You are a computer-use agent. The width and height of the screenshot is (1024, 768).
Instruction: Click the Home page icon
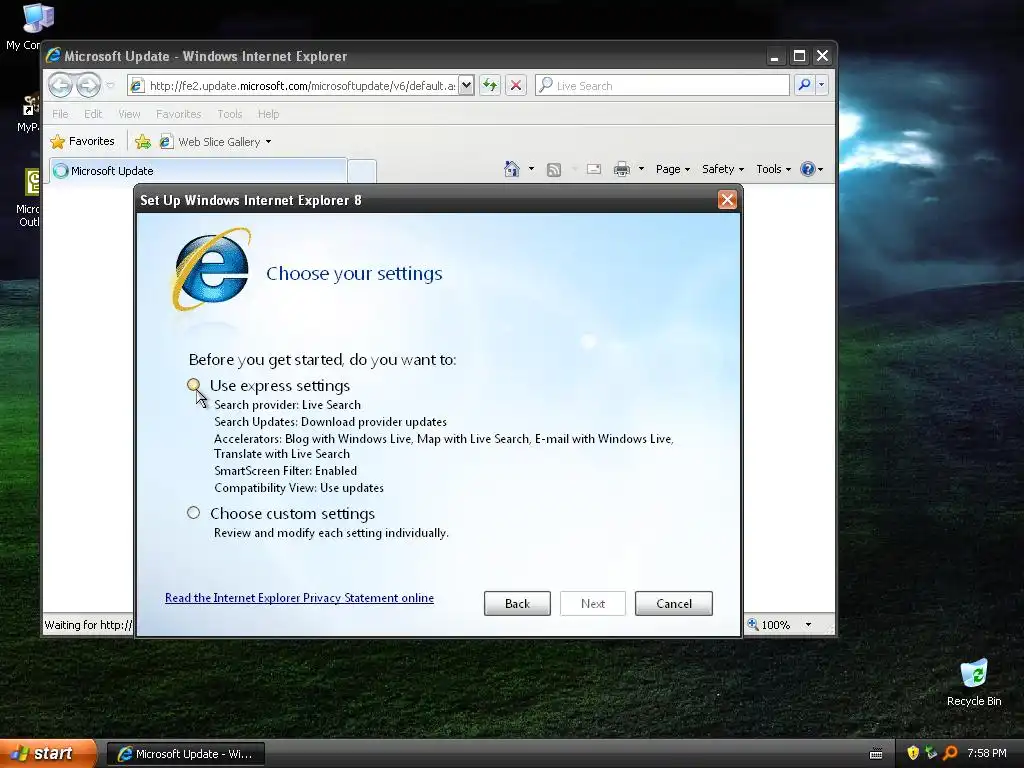pyautogui.click(x=511, y=169)
